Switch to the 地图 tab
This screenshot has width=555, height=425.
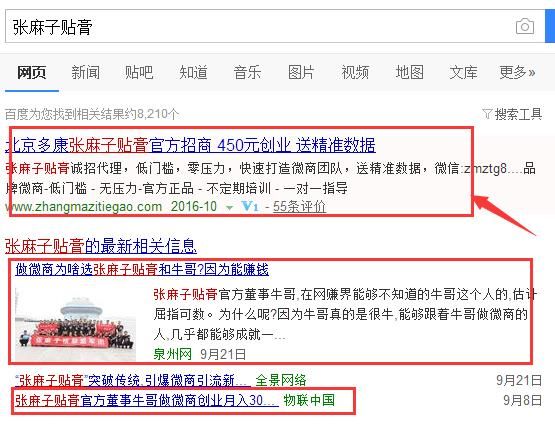[409, 73]
